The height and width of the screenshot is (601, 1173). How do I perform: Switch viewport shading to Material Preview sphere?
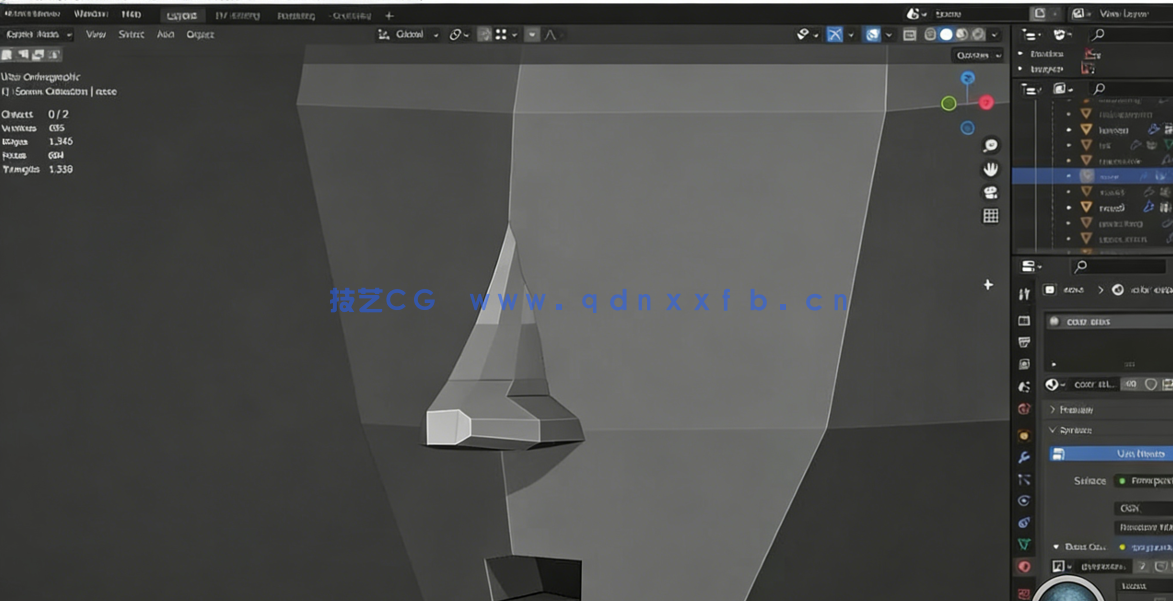click(961, 33)
